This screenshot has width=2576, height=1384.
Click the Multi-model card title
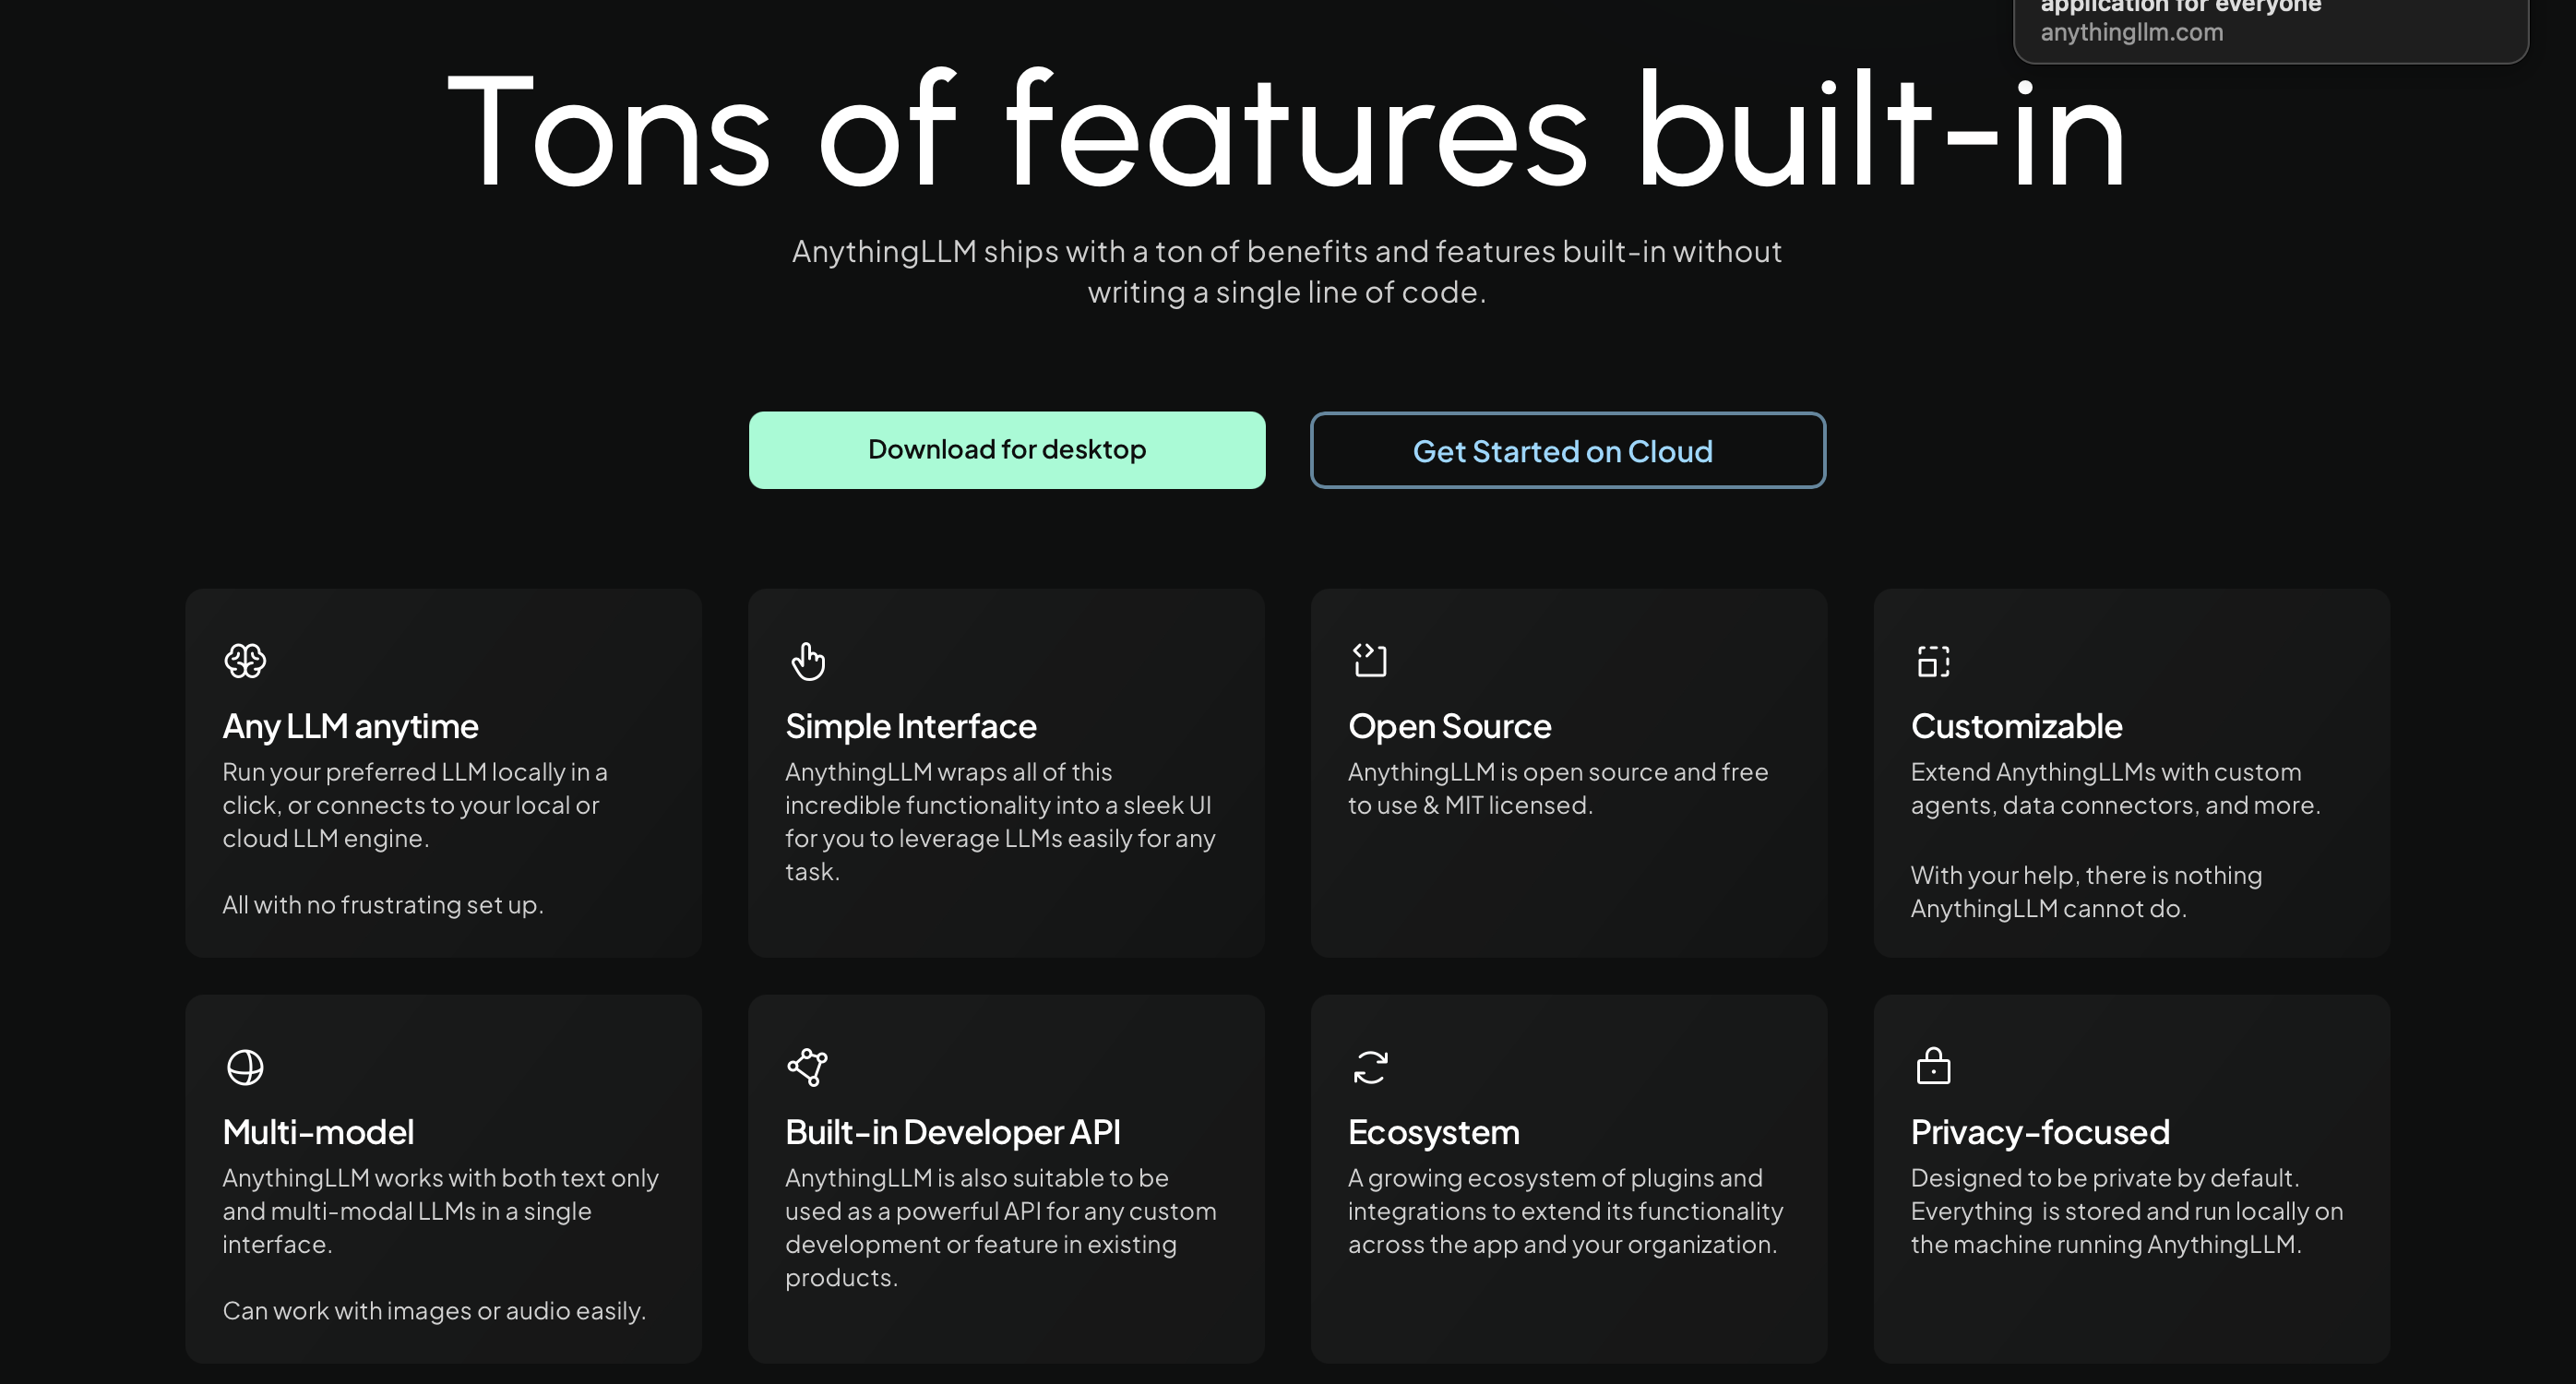pos(318,1132)
